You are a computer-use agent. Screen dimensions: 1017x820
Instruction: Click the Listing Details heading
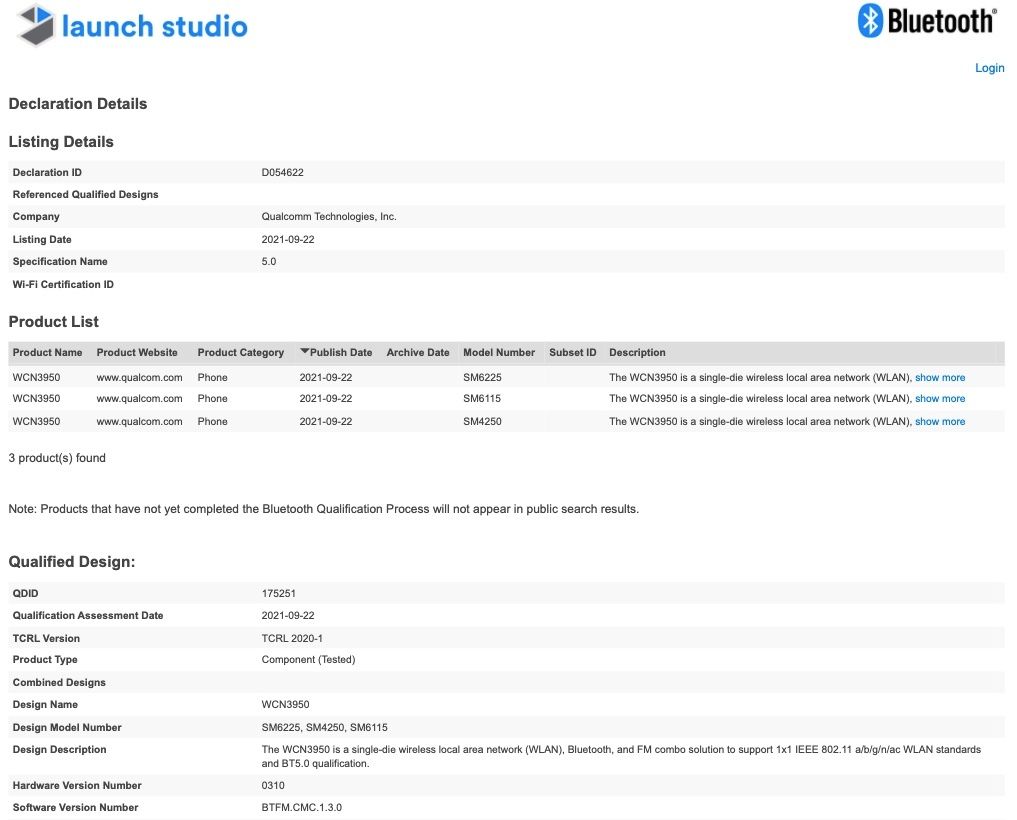click(61, 142)
